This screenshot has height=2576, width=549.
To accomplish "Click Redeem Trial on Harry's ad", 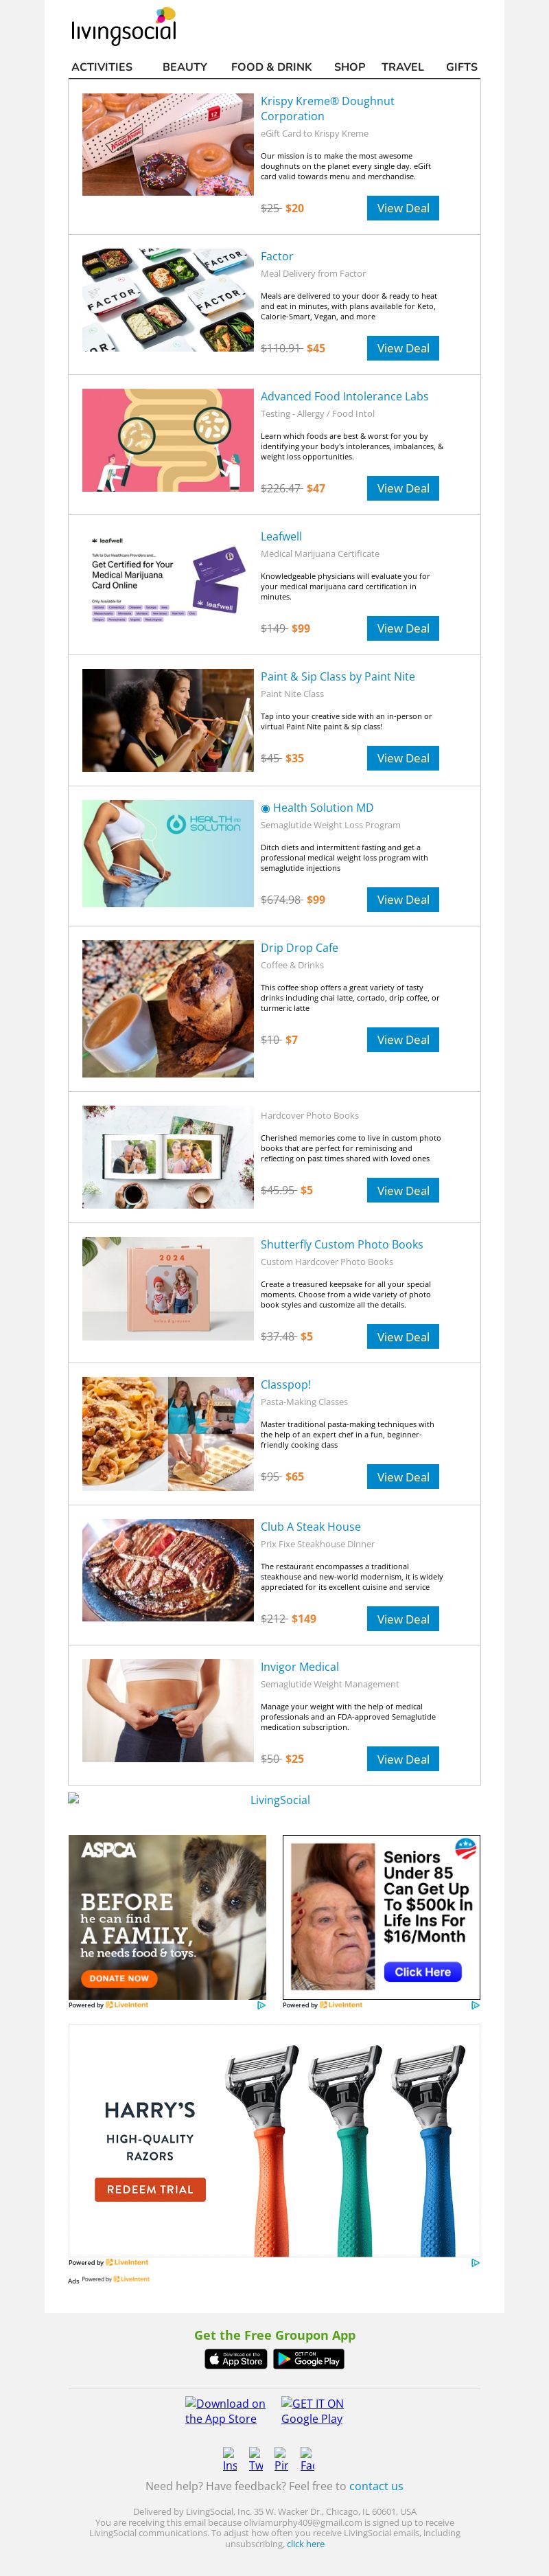I will 150,2189.
